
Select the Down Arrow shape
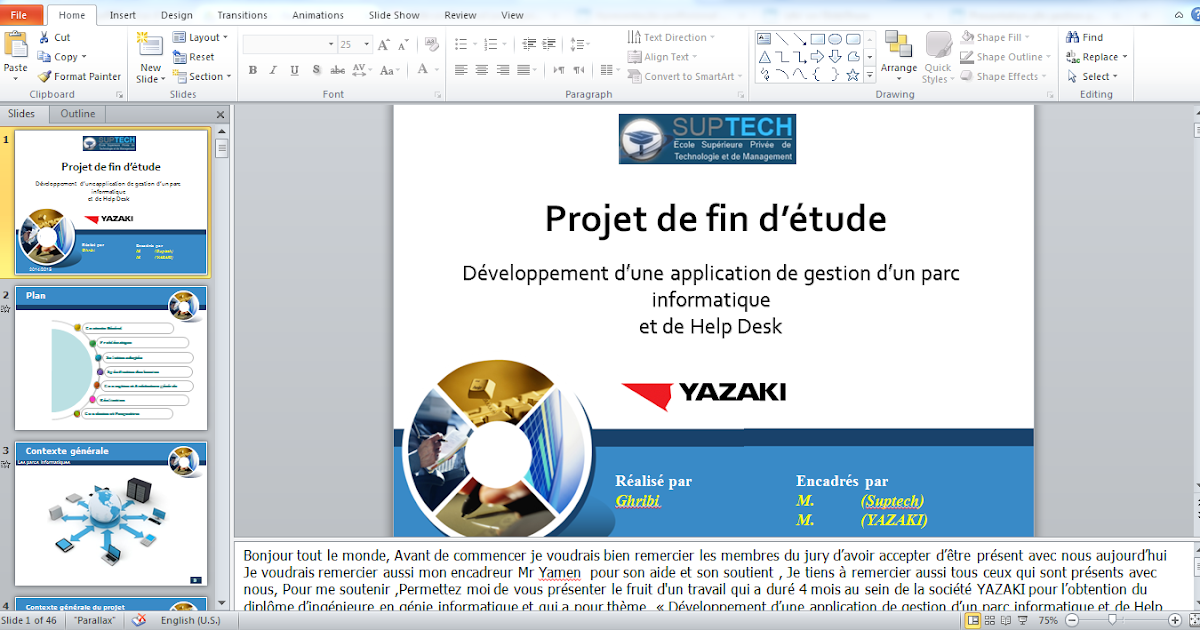coord(835,56)
